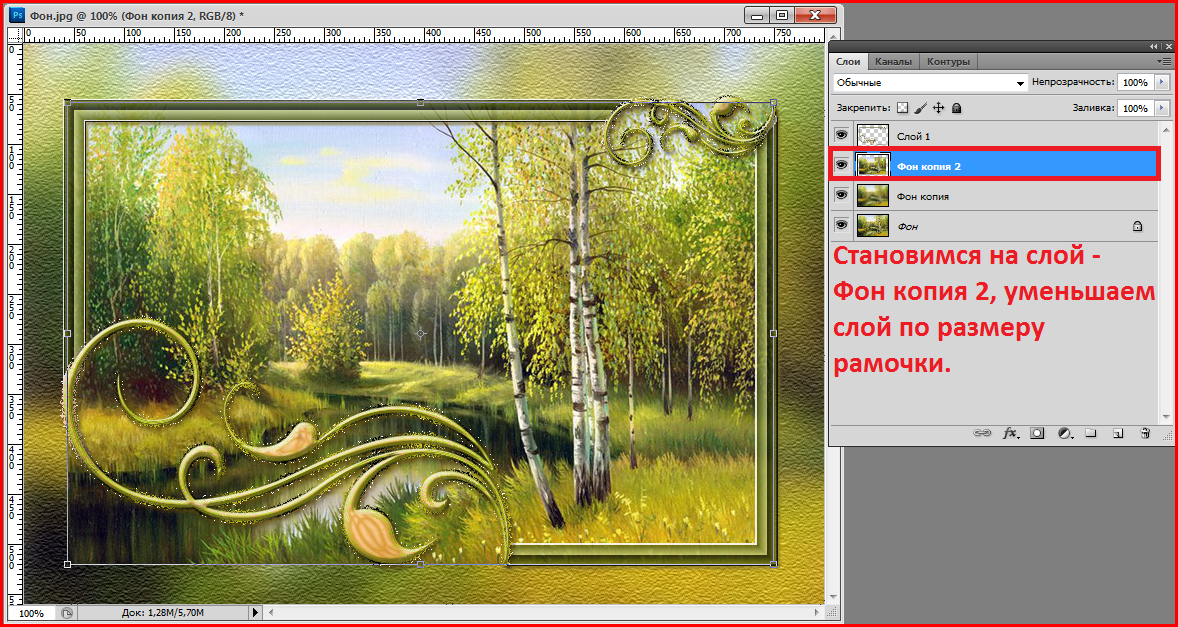Hide the Фон background layer
This screenshot has height=627, width=1178.
pos(841,225)
